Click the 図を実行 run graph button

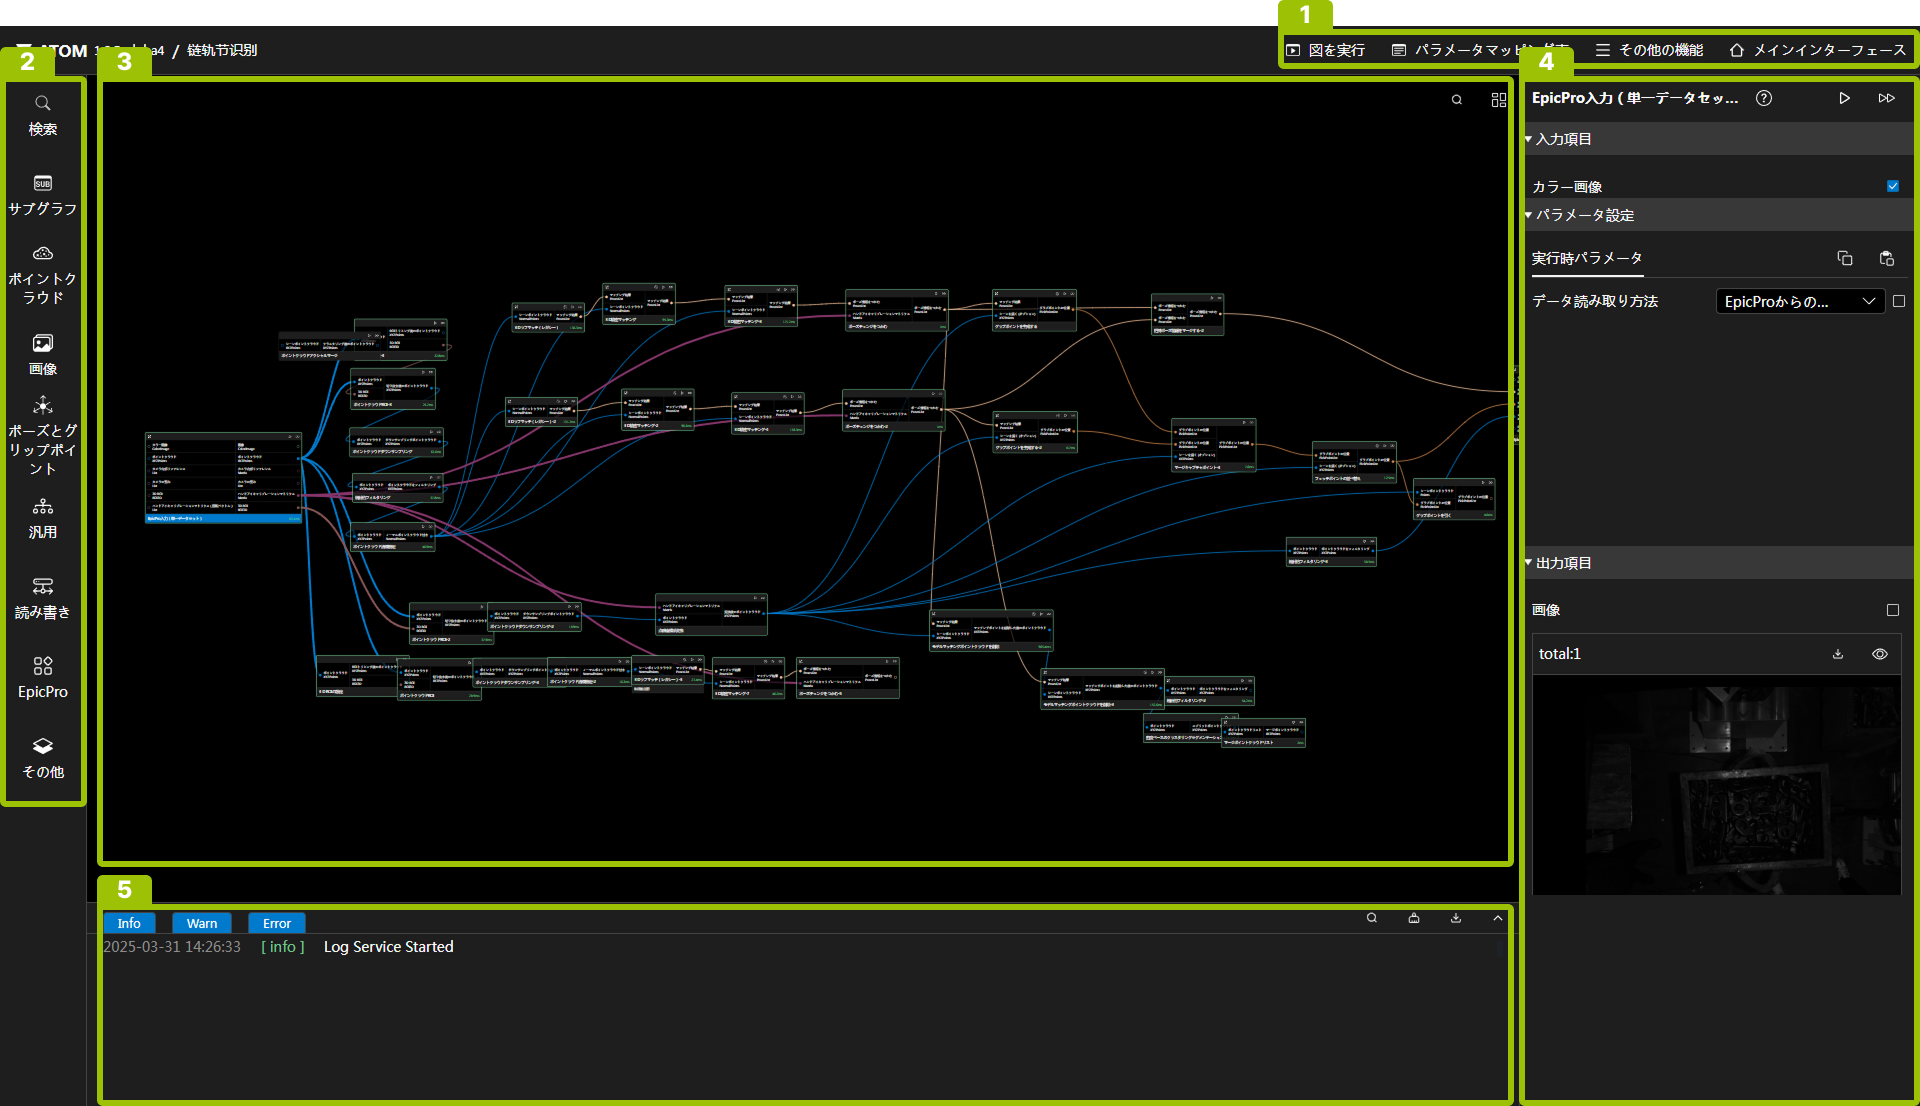[x=1326, y=50]
